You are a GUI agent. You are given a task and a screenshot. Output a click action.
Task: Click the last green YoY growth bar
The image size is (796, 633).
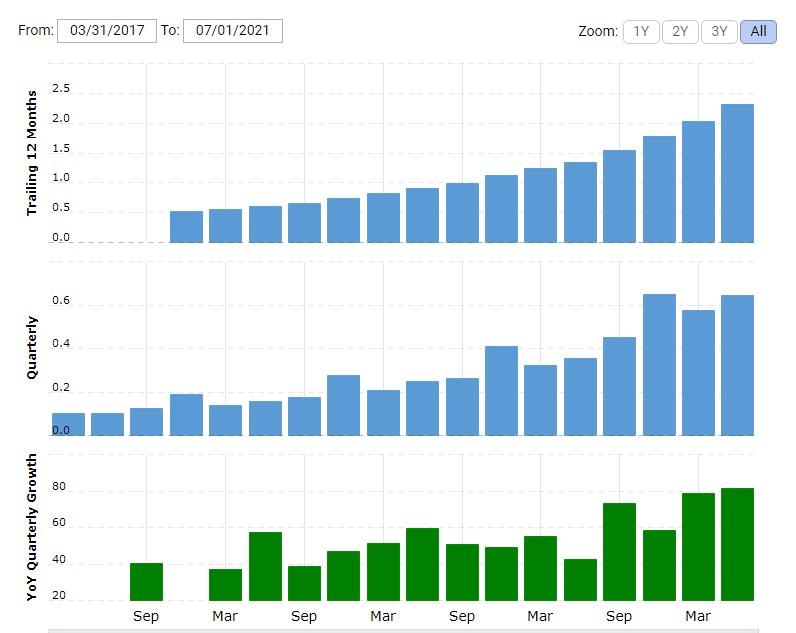[737, 544]
